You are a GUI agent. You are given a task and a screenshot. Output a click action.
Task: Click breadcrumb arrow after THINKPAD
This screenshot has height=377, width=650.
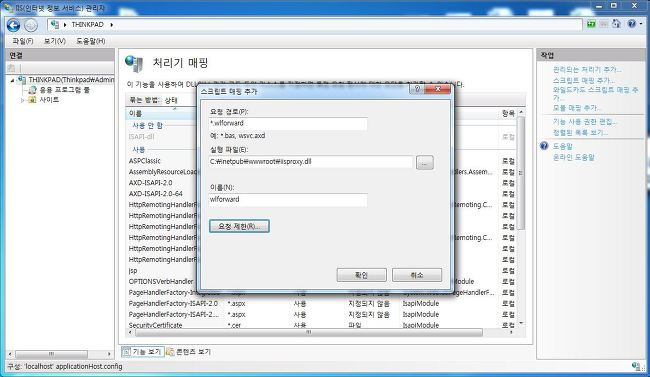pyautogui.click(x=112, y=25)
